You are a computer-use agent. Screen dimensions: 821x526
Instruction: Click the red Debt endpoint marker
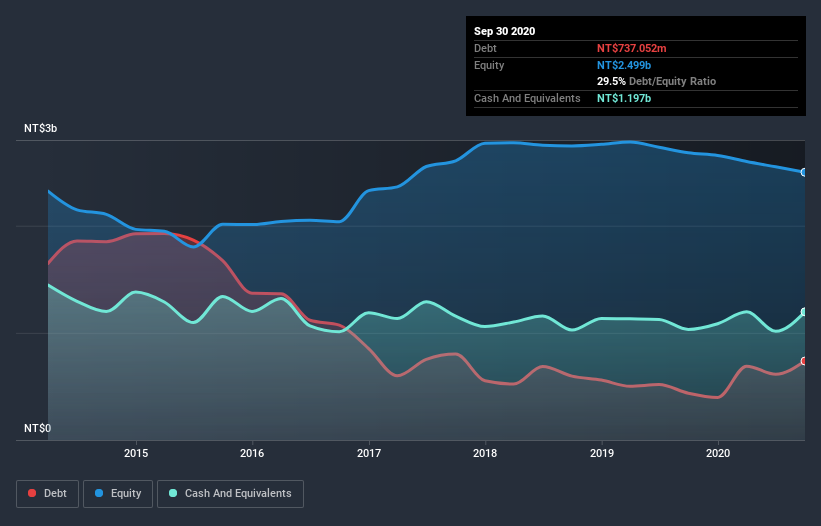click(x=804, y=361)
